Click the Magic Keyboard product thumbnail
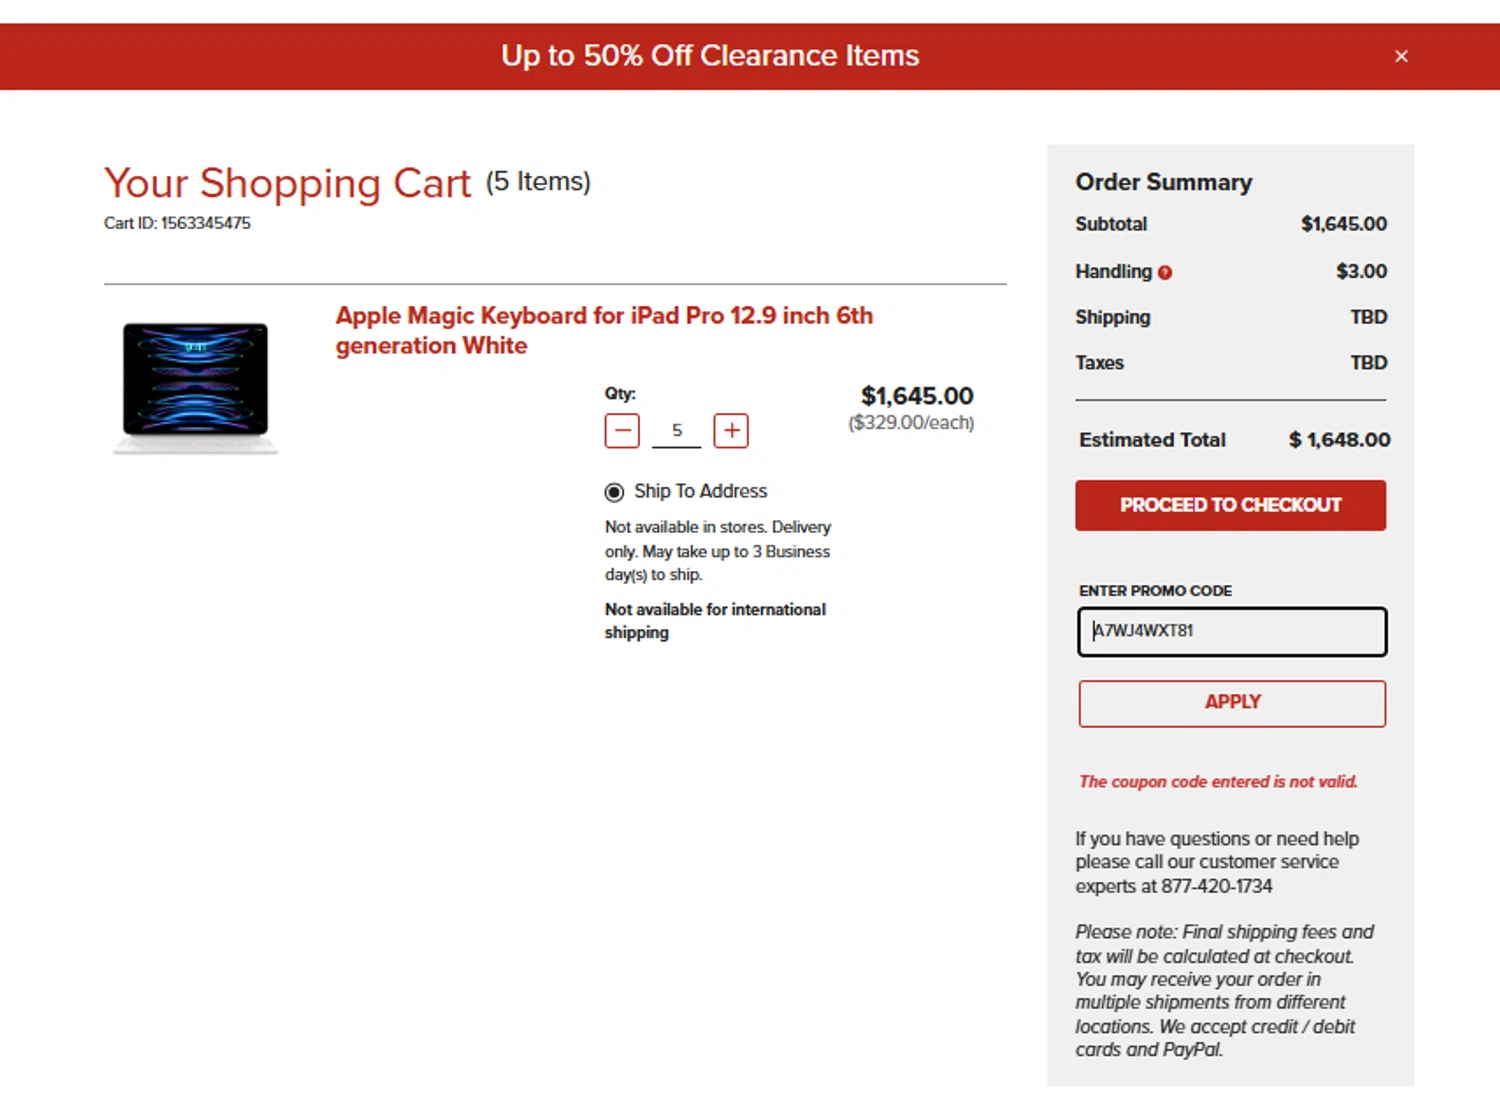 coord(195,387)
